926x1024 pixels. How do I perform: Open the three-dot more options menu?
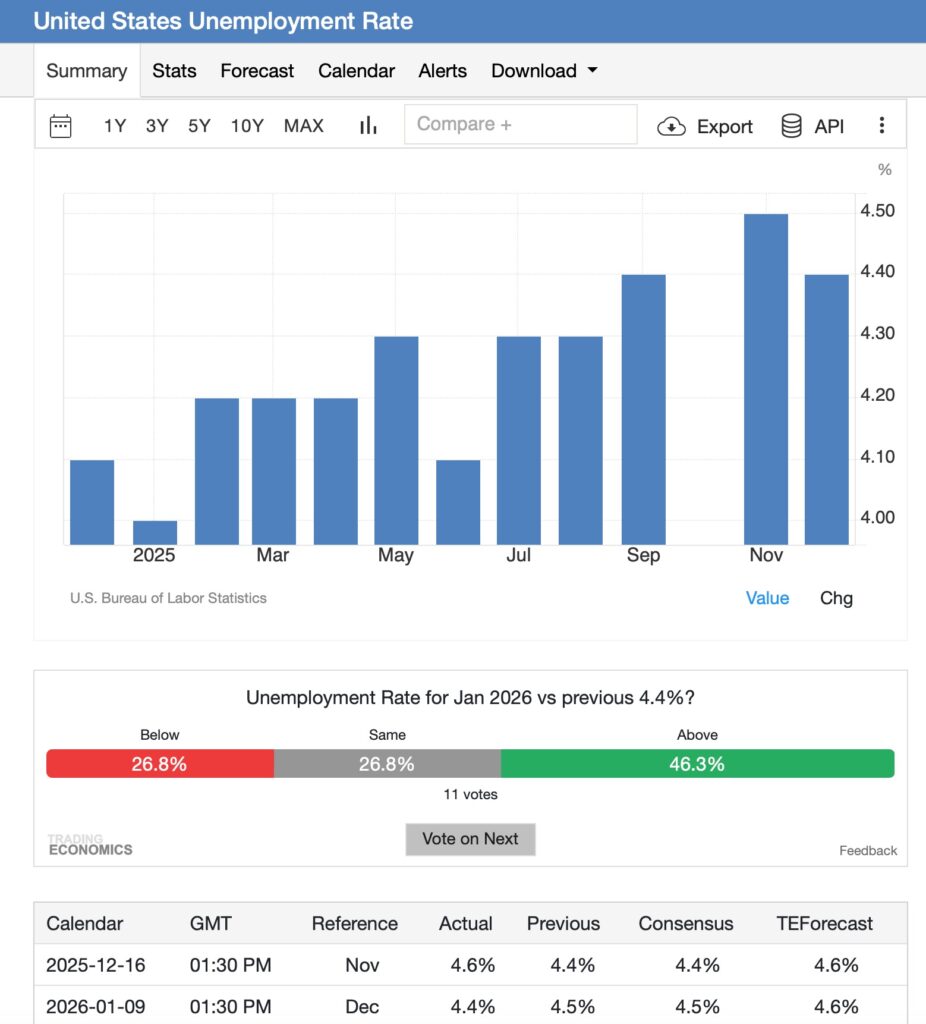[x=881, y=126]
